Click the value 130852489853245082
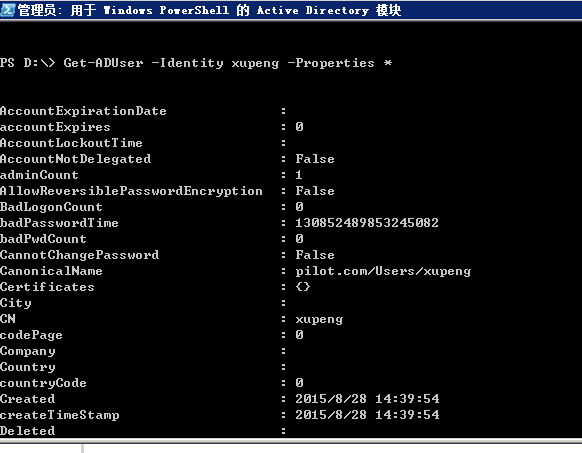The width and height of the screenshot is (582, 453). 367,223
